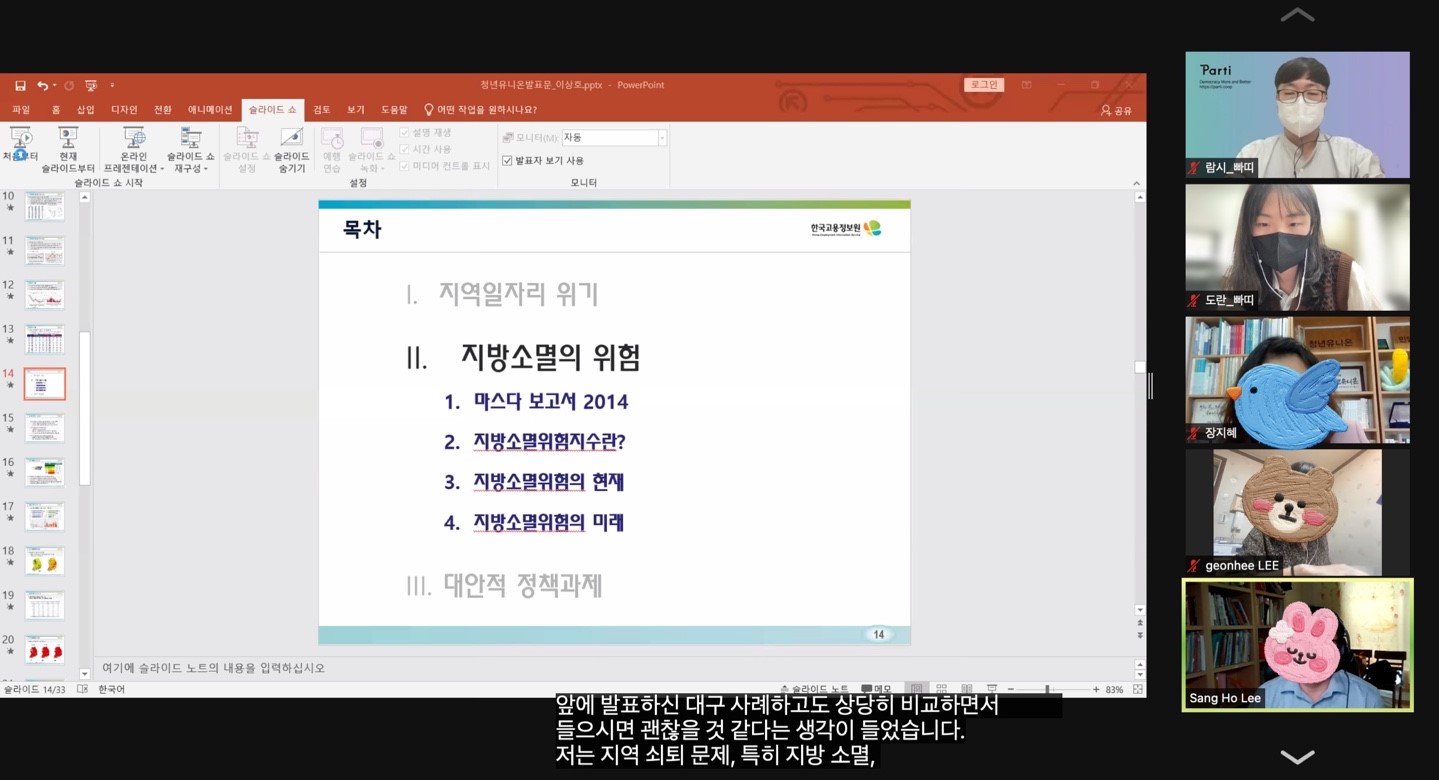
Task: Toggle the 시간 사용 checkbox
Action: pos(404,149)
